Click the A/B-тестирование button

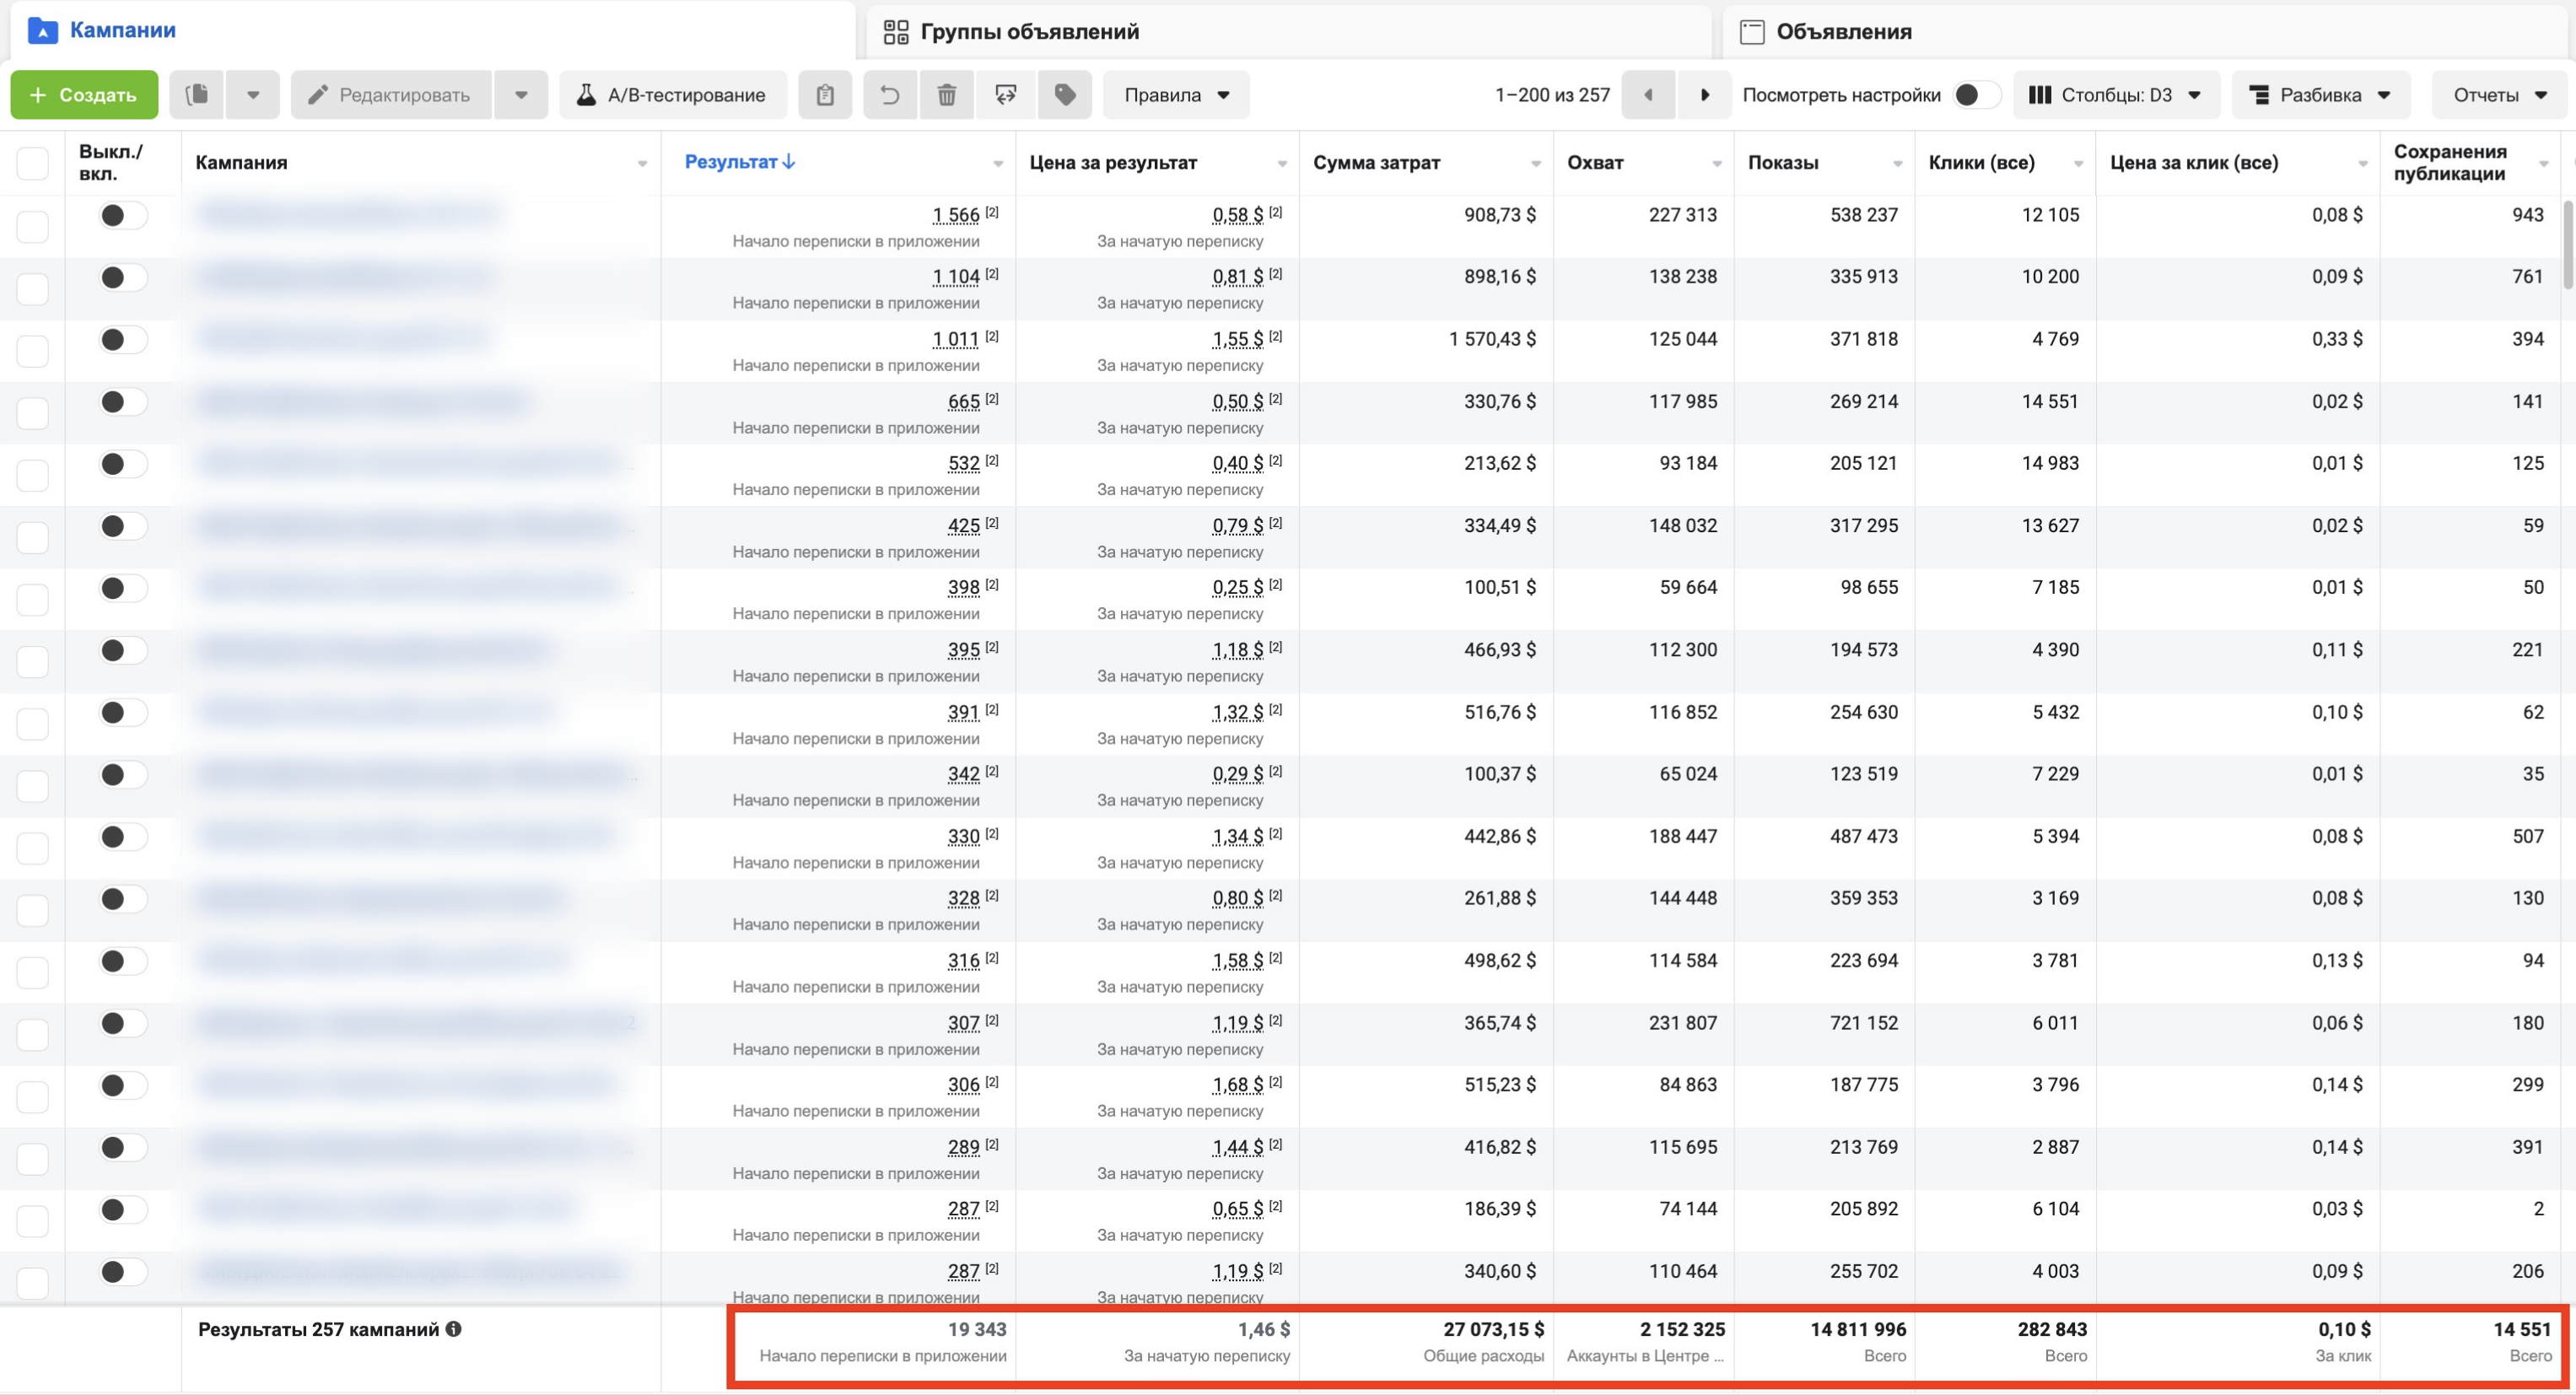point(673,95)
